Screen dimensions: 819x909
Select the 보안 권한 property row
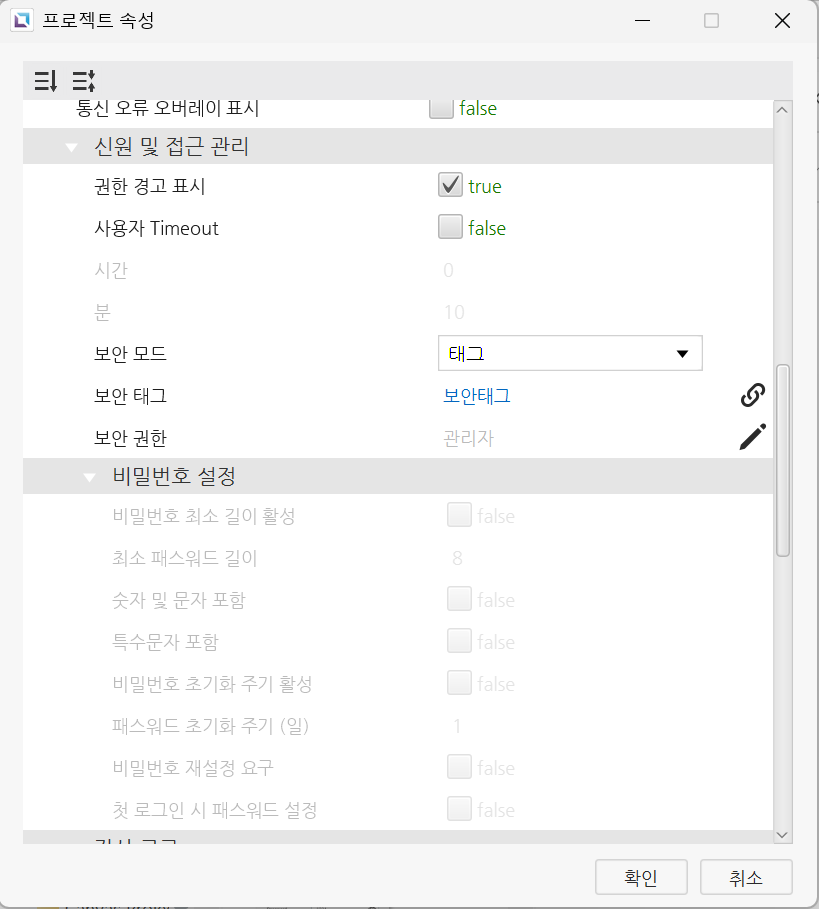coord(398,438)
